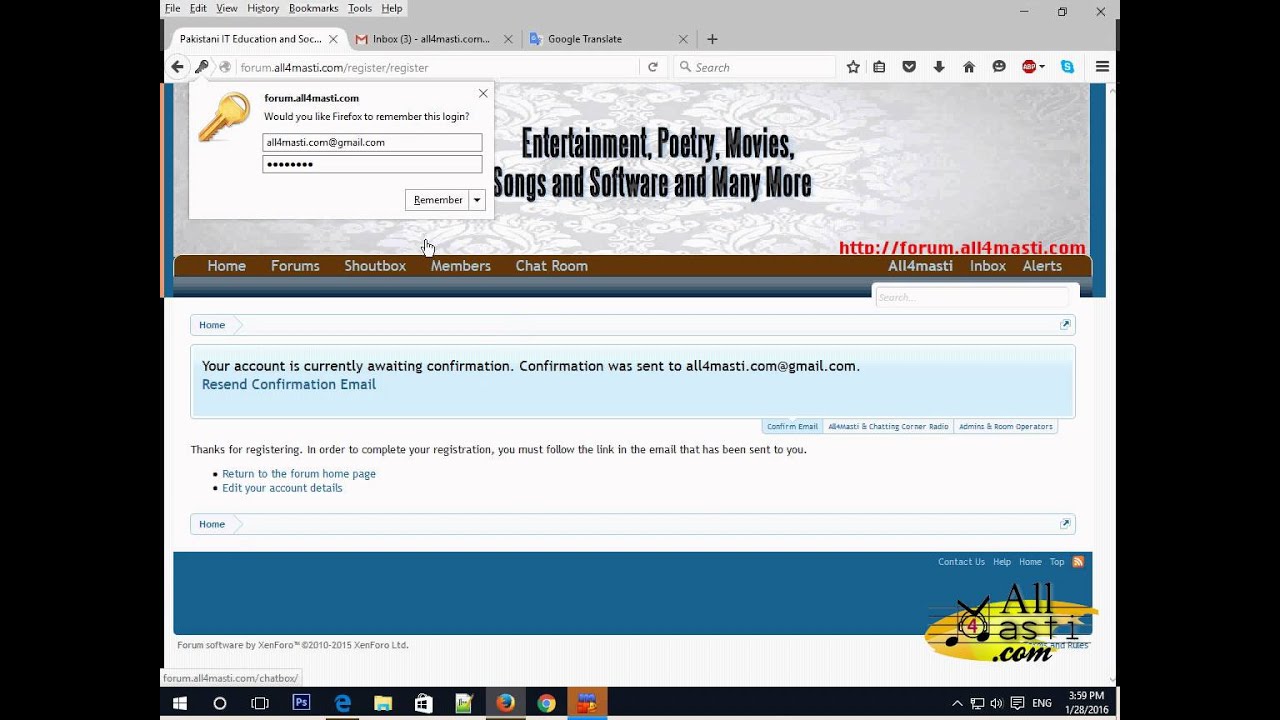Click the Remember login button
Viewport: 1280px width, 720px height.
[x=438, y=200]
